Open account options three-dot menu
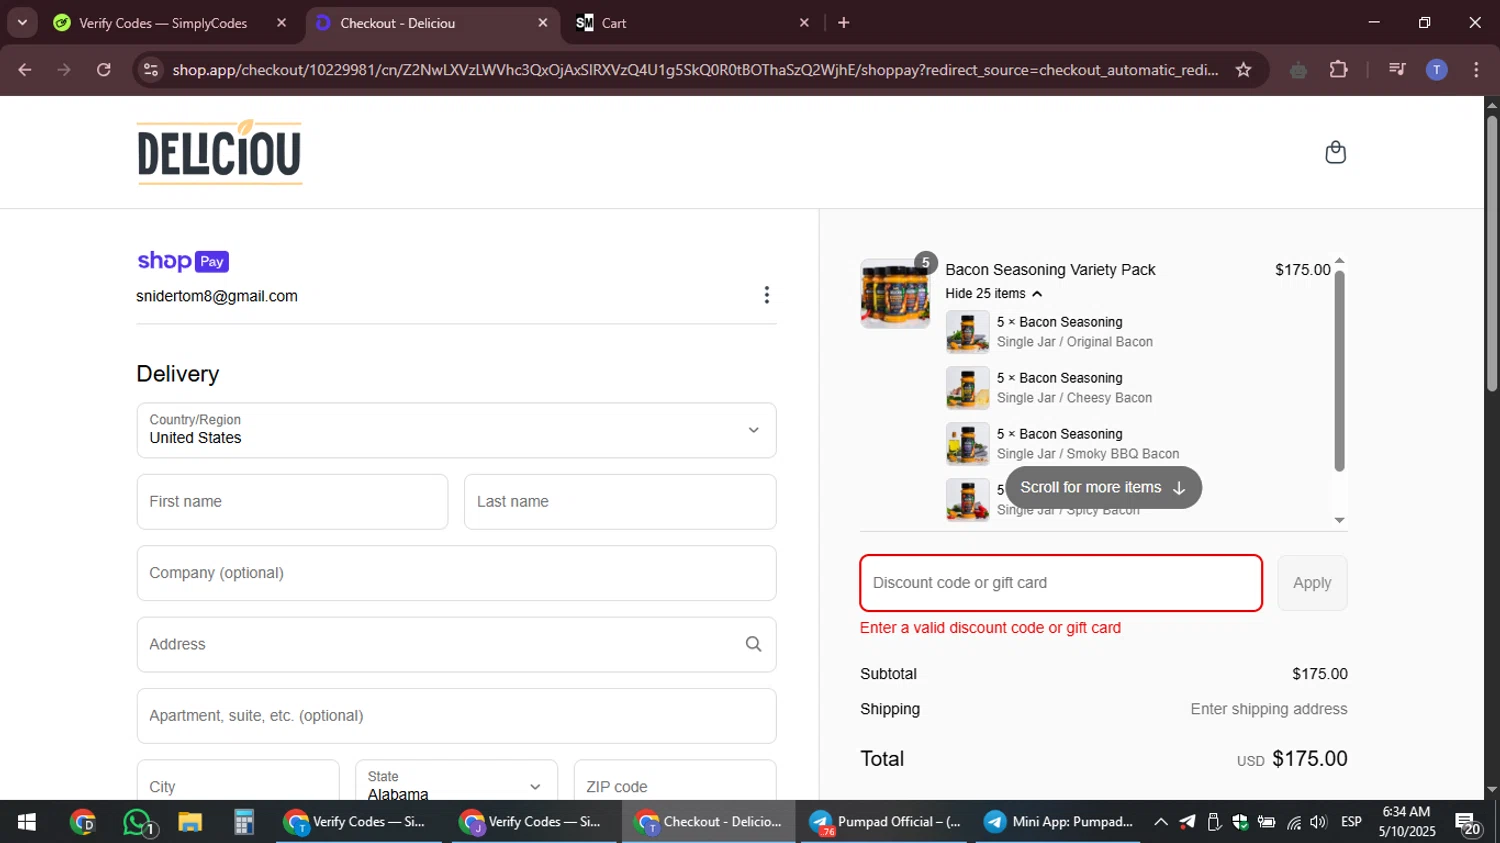This screenshot has width=1500, height=843. [766, 295]
